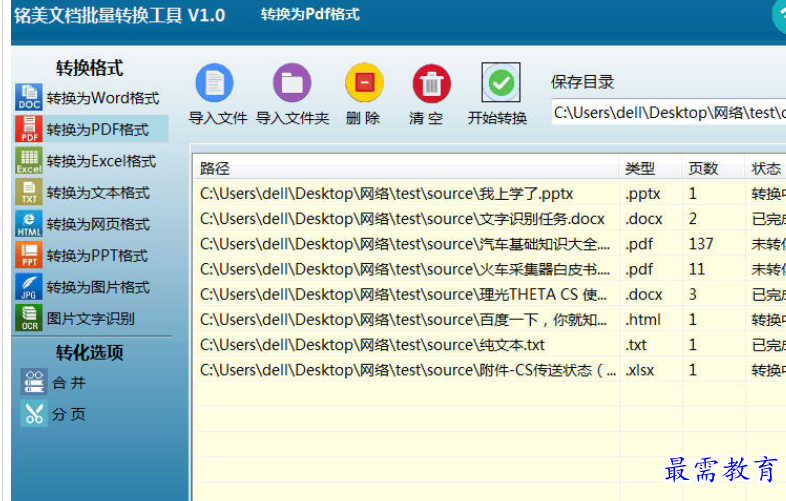Select 转换为PPT格式 in sidebar
The width and height of the screenshot is (786, 501).
tap(97, 256)
